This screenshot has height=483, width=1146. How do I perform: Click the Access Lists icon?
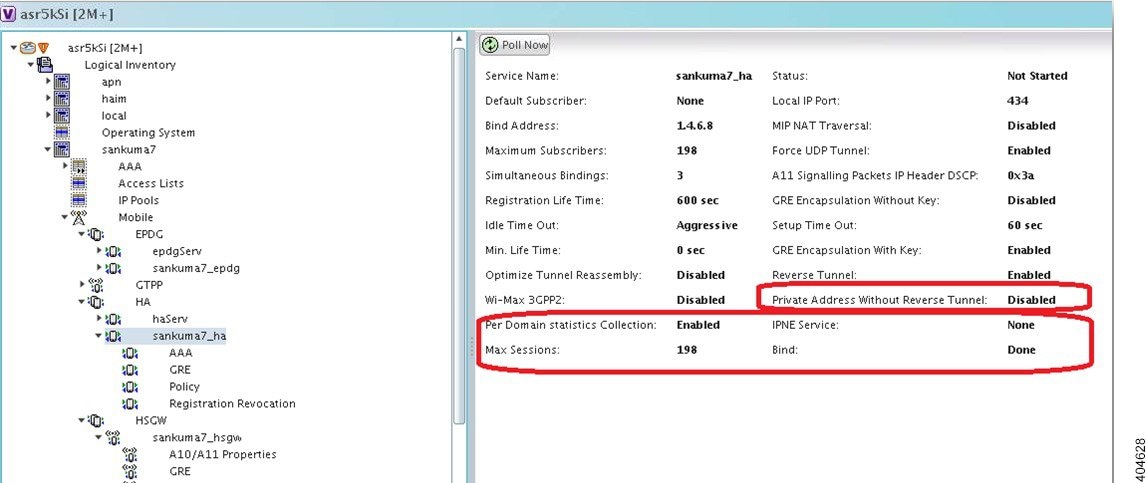79,183
